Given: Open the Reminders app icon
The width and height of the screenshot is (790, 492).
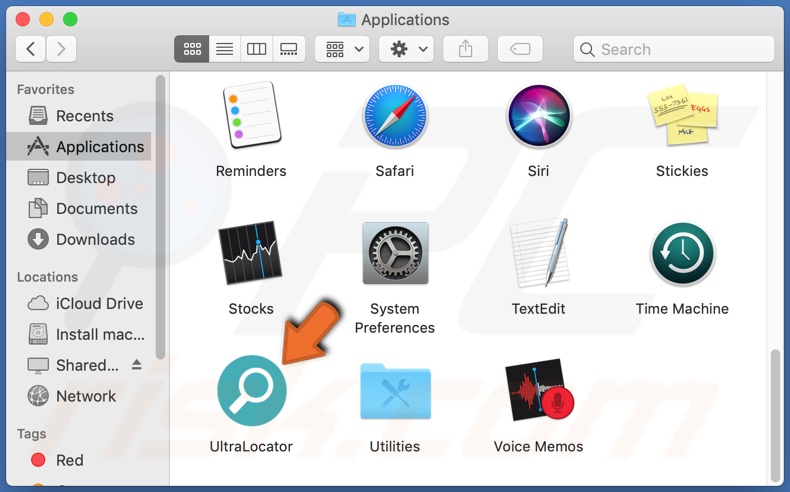Looking at the screenshot, I should pyautogui.click(x=251, y=115).
